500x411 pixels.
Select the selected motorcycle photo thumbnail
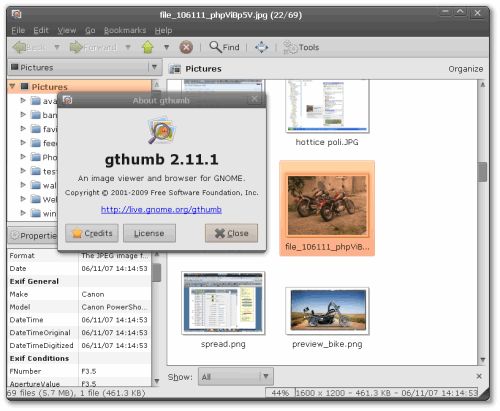327,205
